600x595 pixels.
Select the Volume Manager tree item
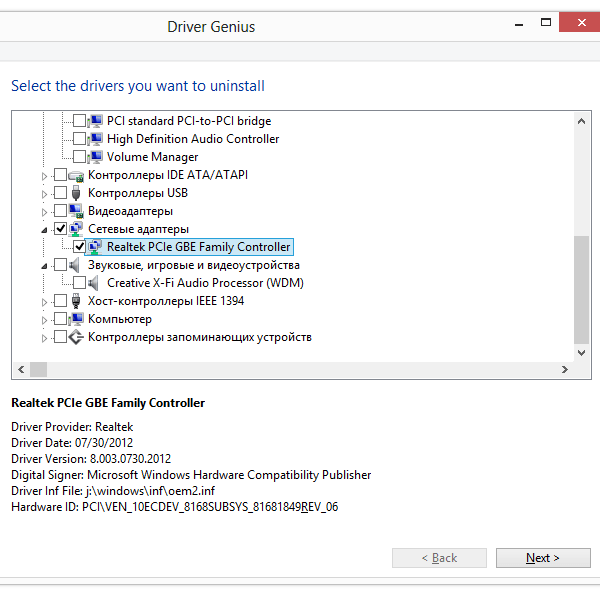click(x=152, y=157)
